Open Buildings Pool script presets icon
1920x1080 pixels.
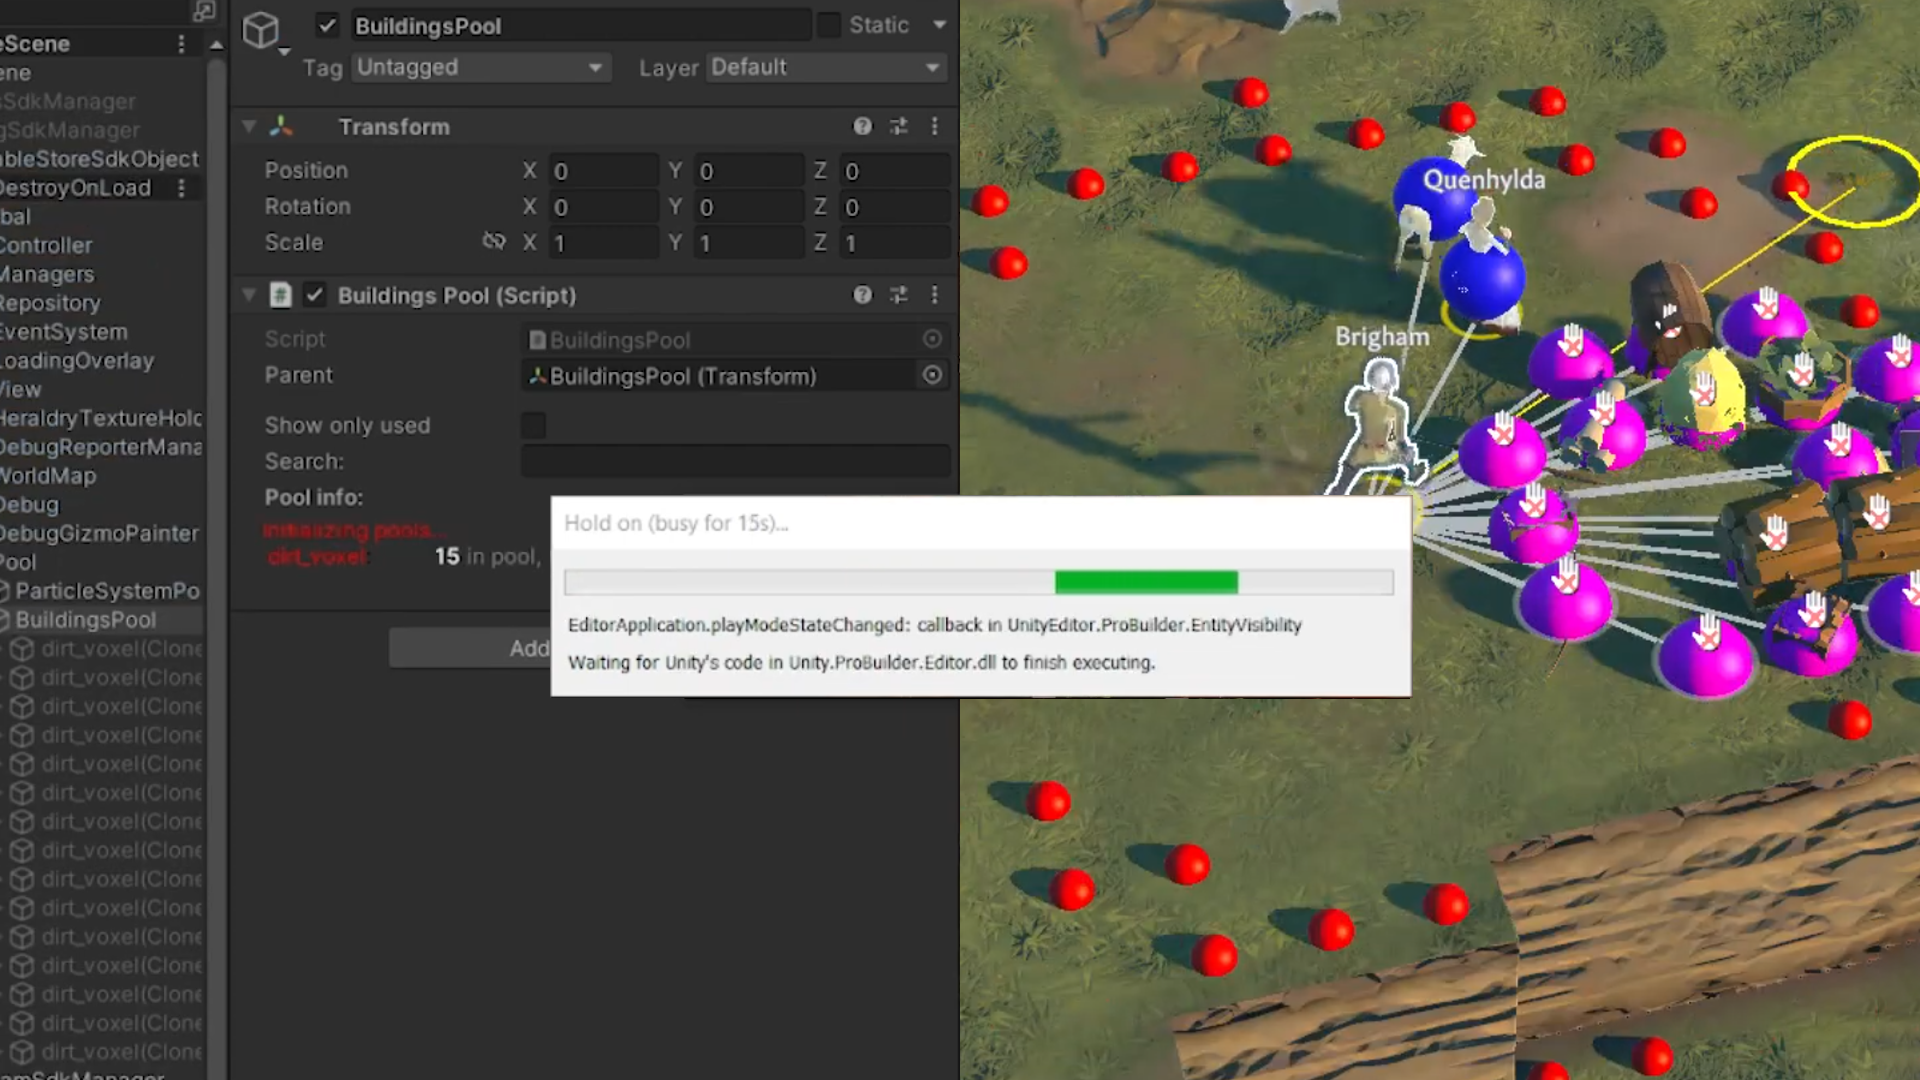point(898,295)
